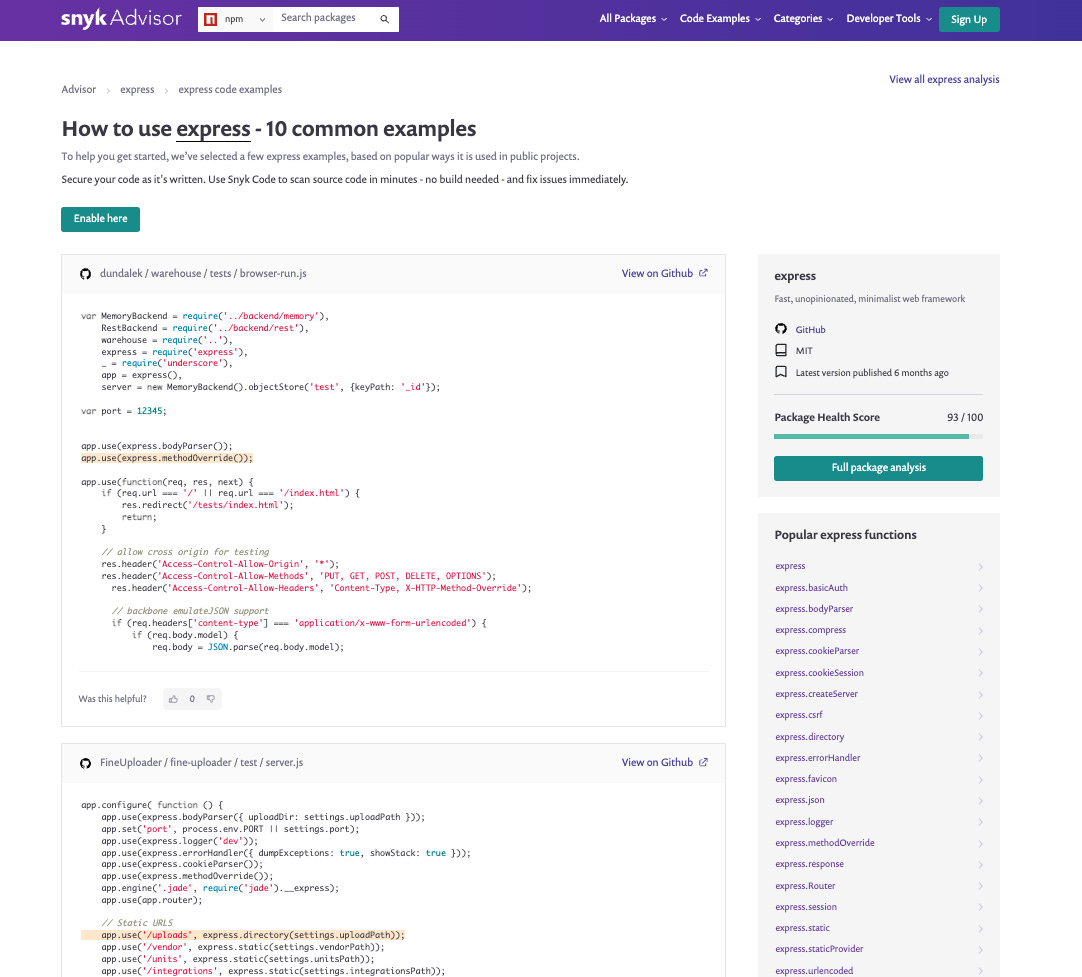1082x977 pixels.
Task: Open the express.static function link
Action: click(802, 929)
